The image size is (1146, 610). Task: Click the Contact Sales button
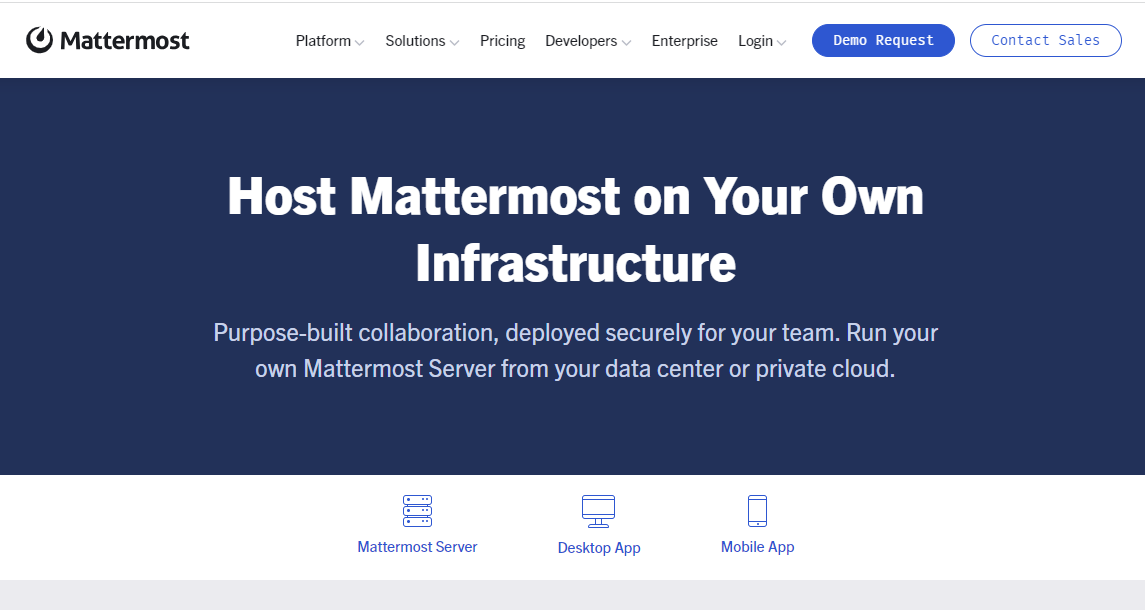pyautogui.click(x=1045, y=40)
